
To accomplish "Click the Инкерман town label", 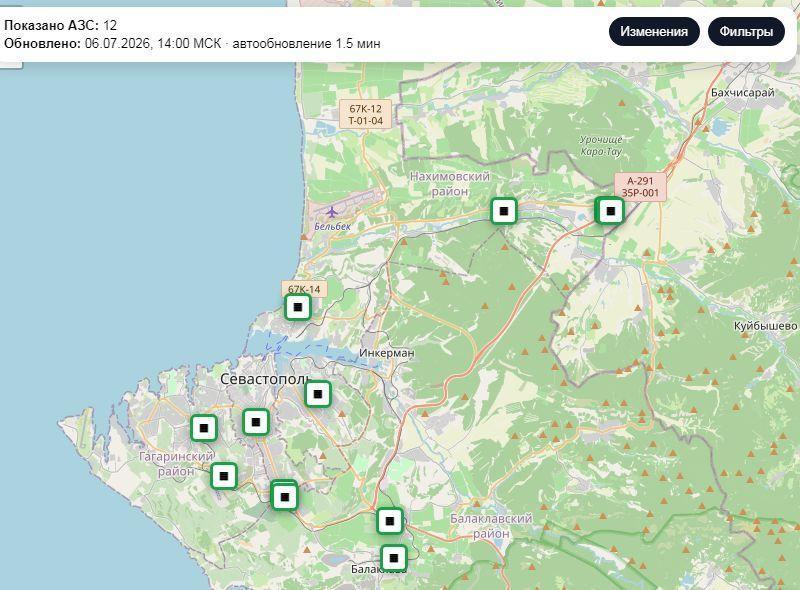I will [386, 353].
